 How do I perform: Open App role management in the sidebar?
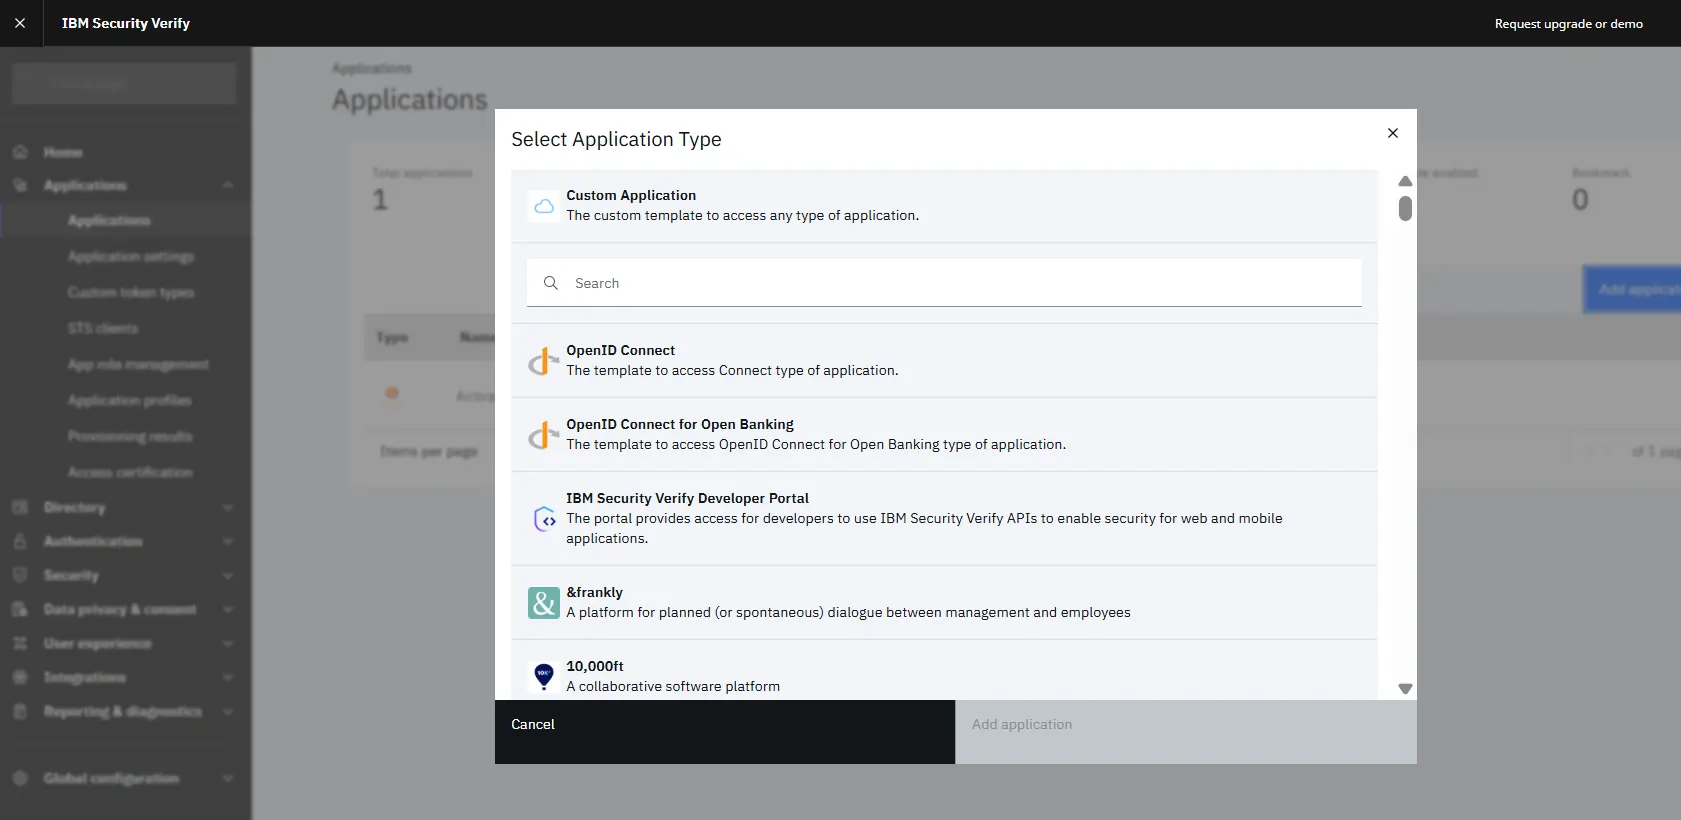pyautogui.click(x=125, y=364)
